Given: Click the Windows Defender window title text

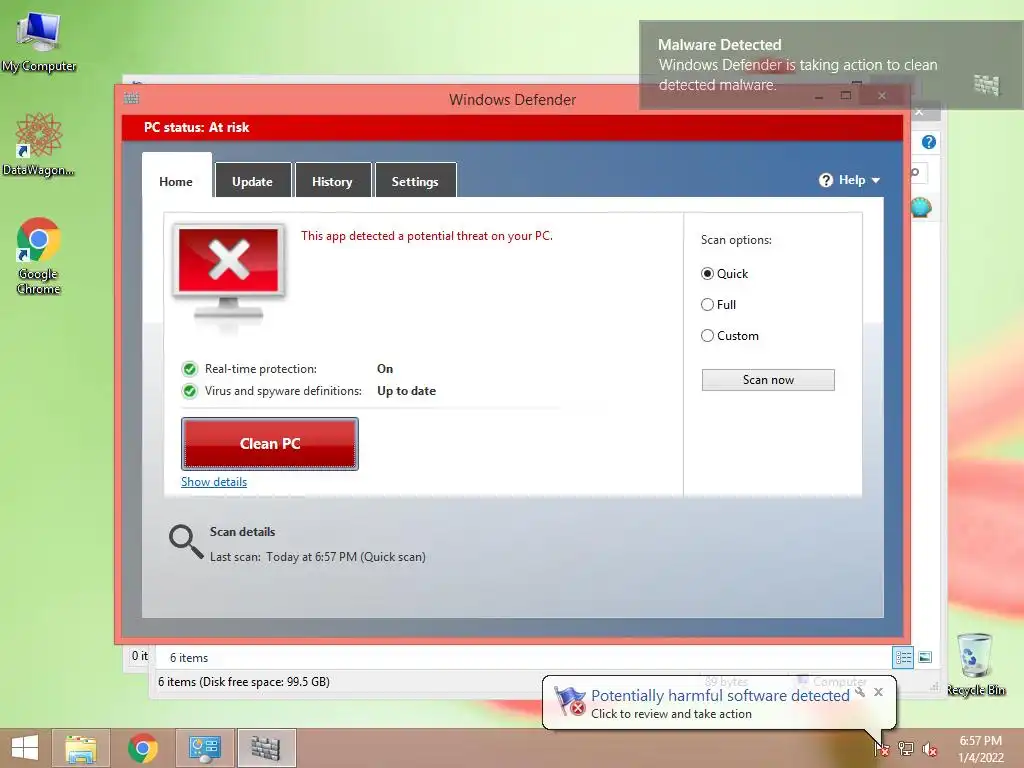Looking at the screenshot, I should click(x=513, y=100).
